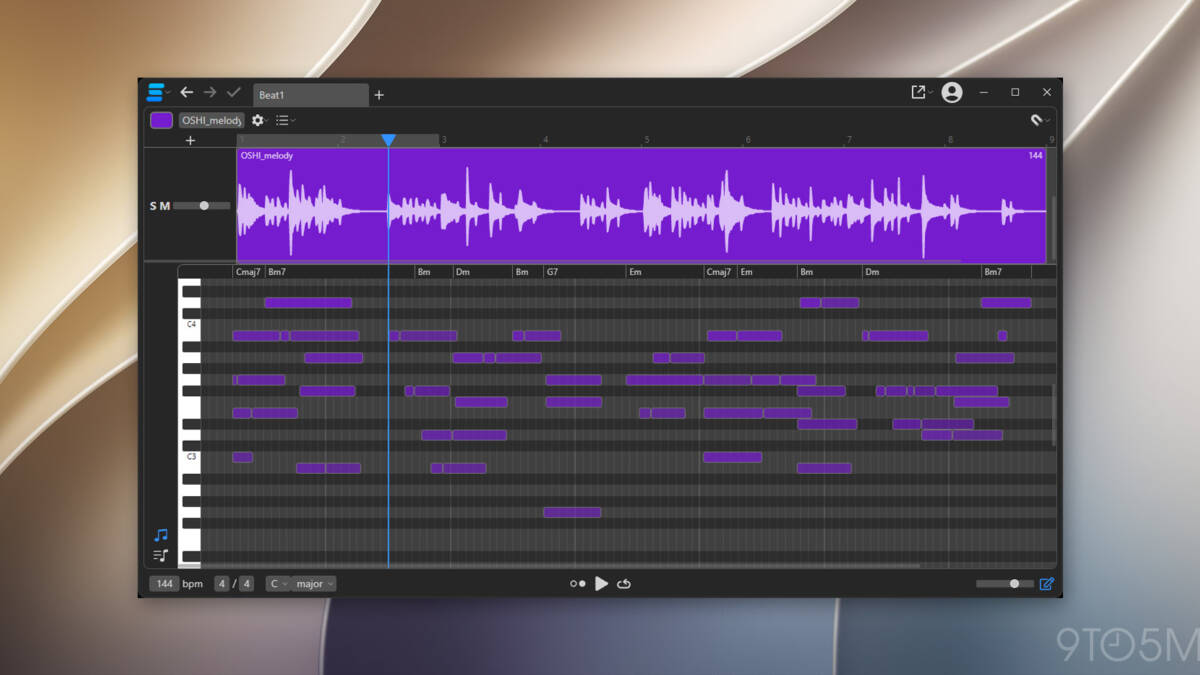
Task: Add a new project tab
Action: 379,95
